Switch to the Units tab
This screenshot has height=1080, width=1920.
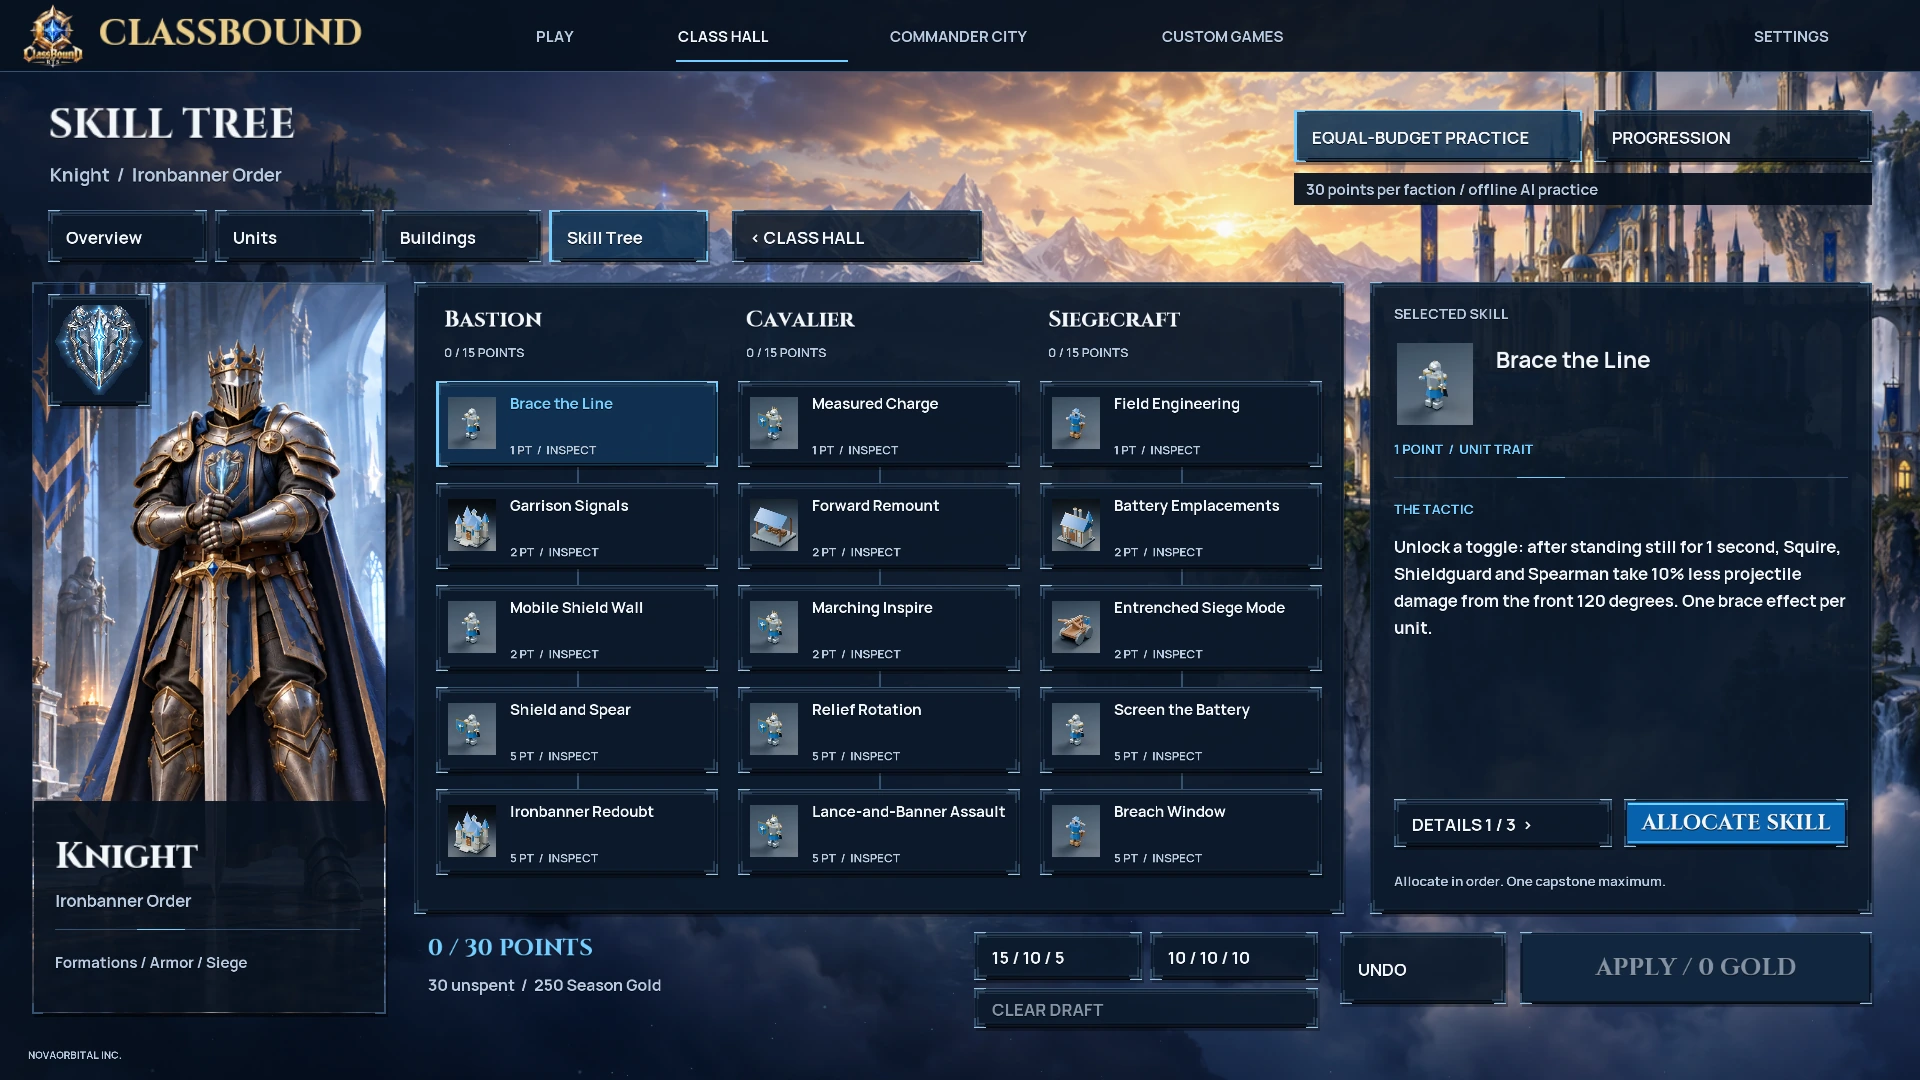point(295,237)
